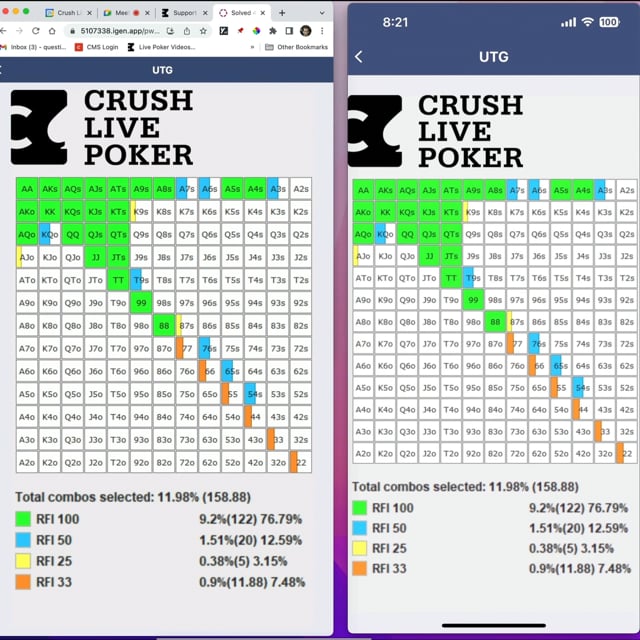The image size is (640, 640).
Task: Click the Crush Live Poker logo in browser
Action: tap(102, 127)
